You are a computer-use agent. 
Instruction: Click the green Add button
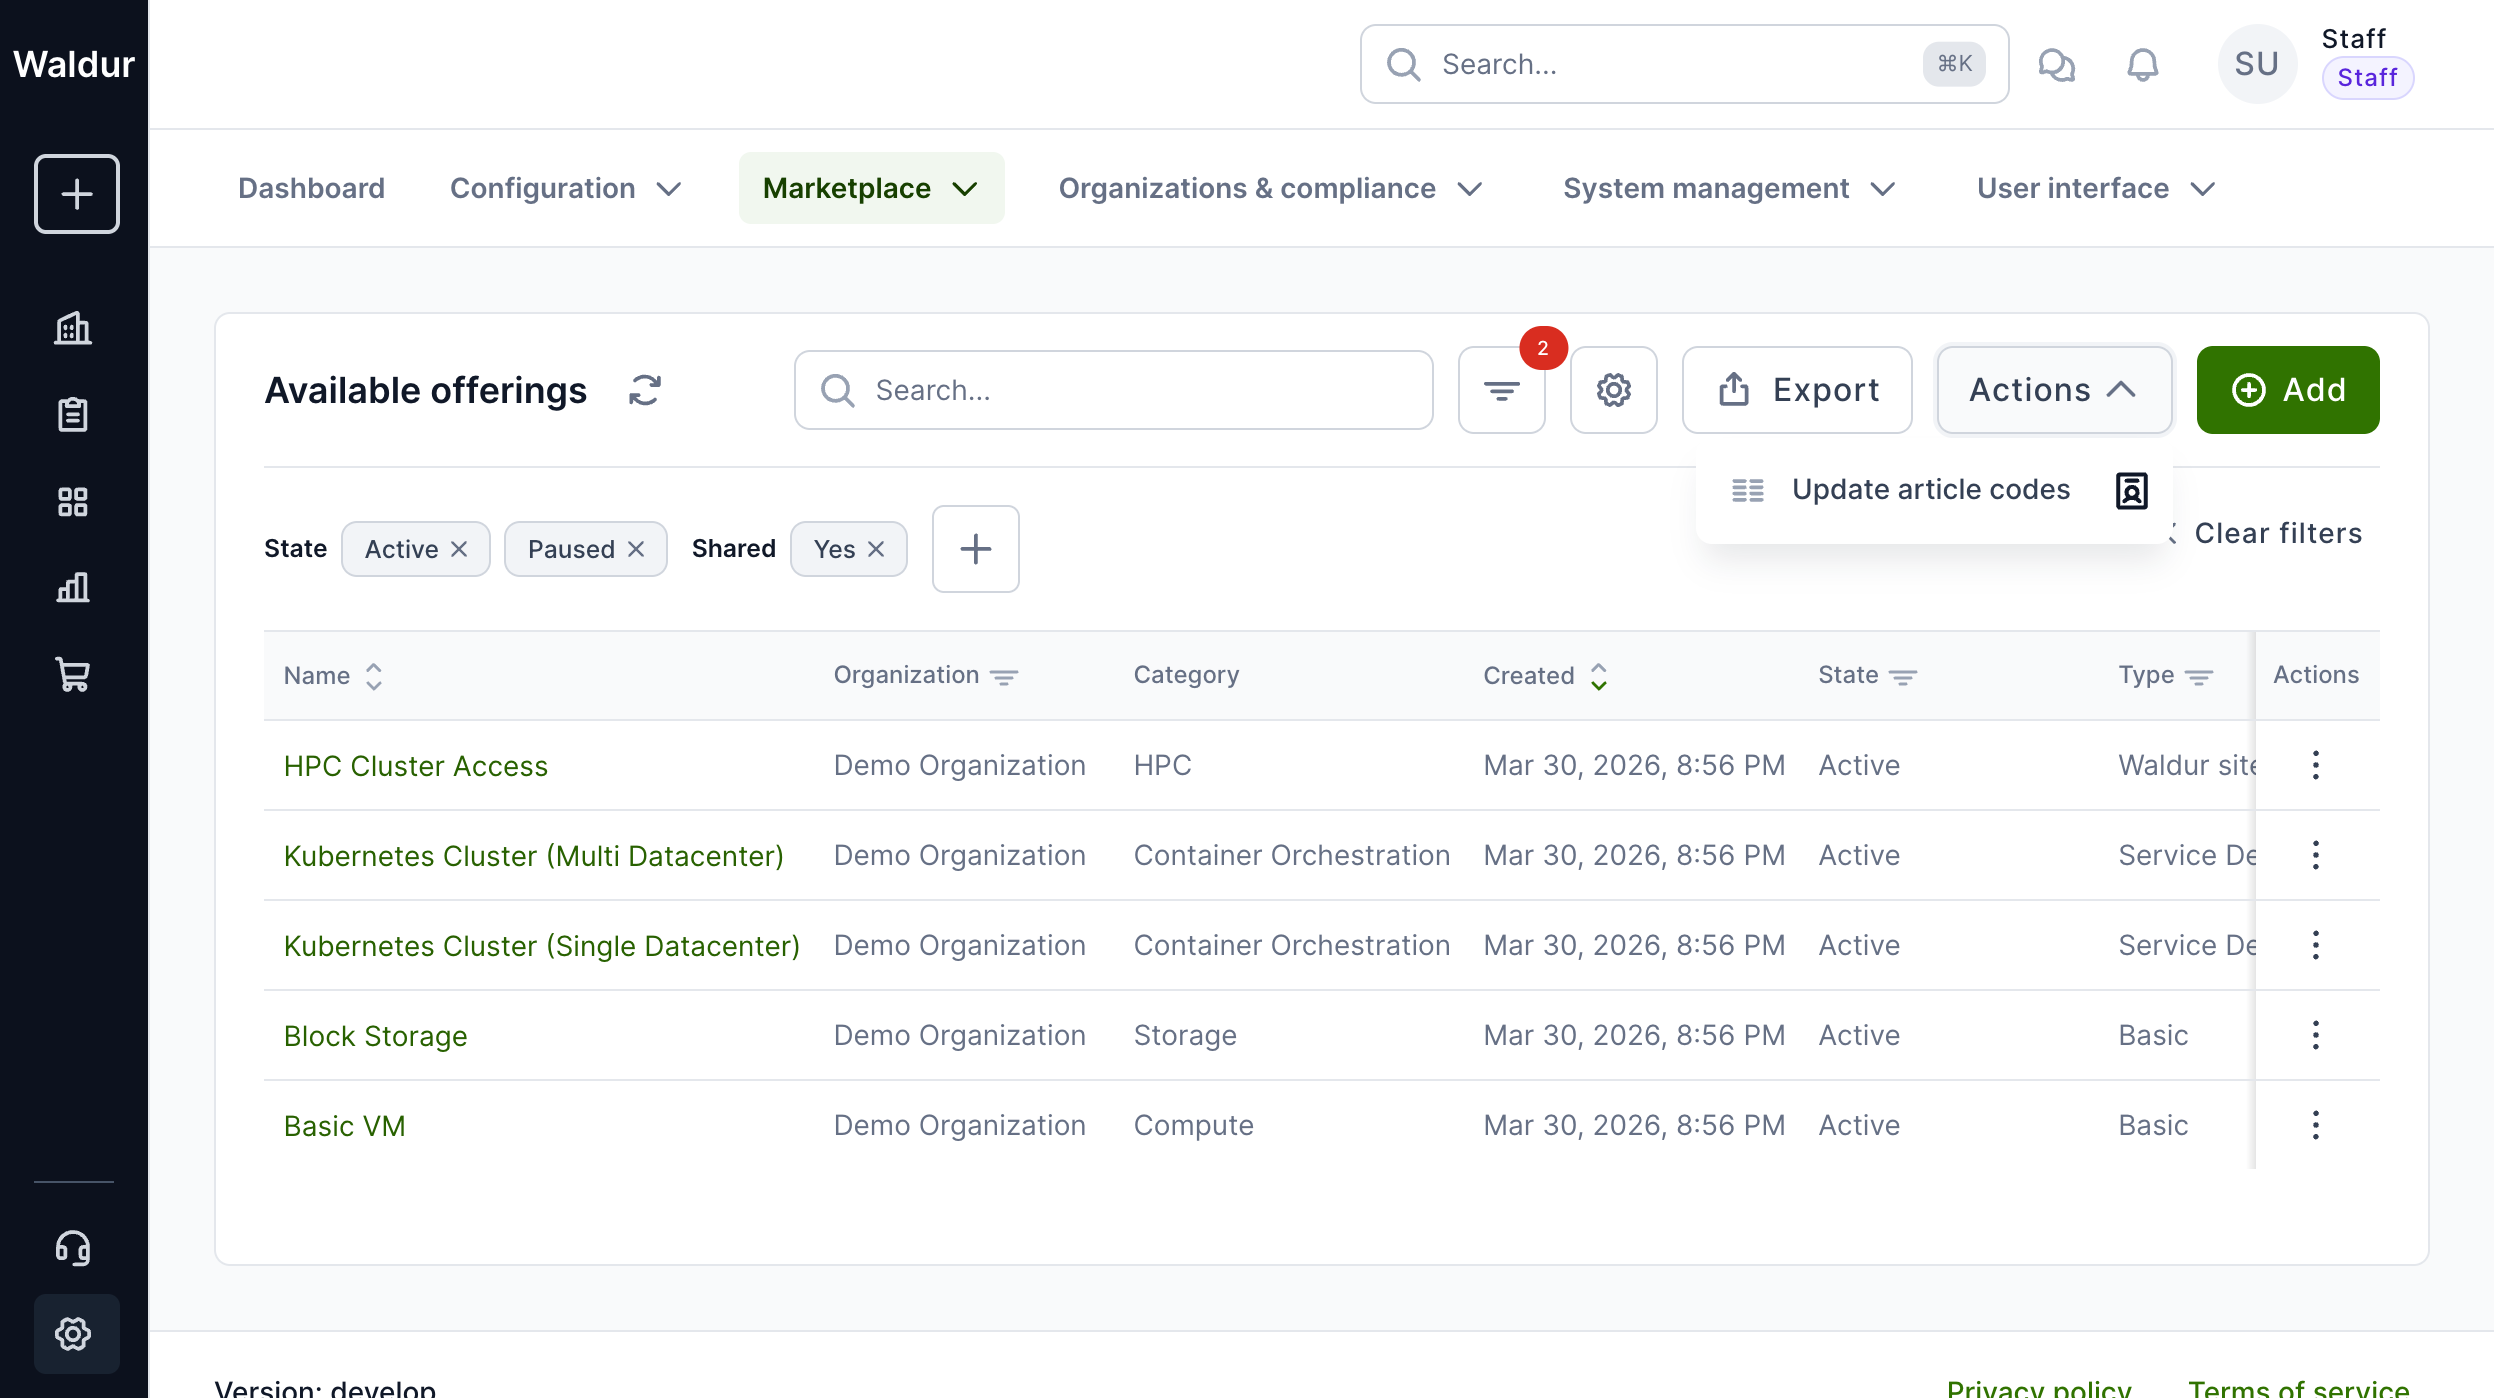tap(2287, 390)
